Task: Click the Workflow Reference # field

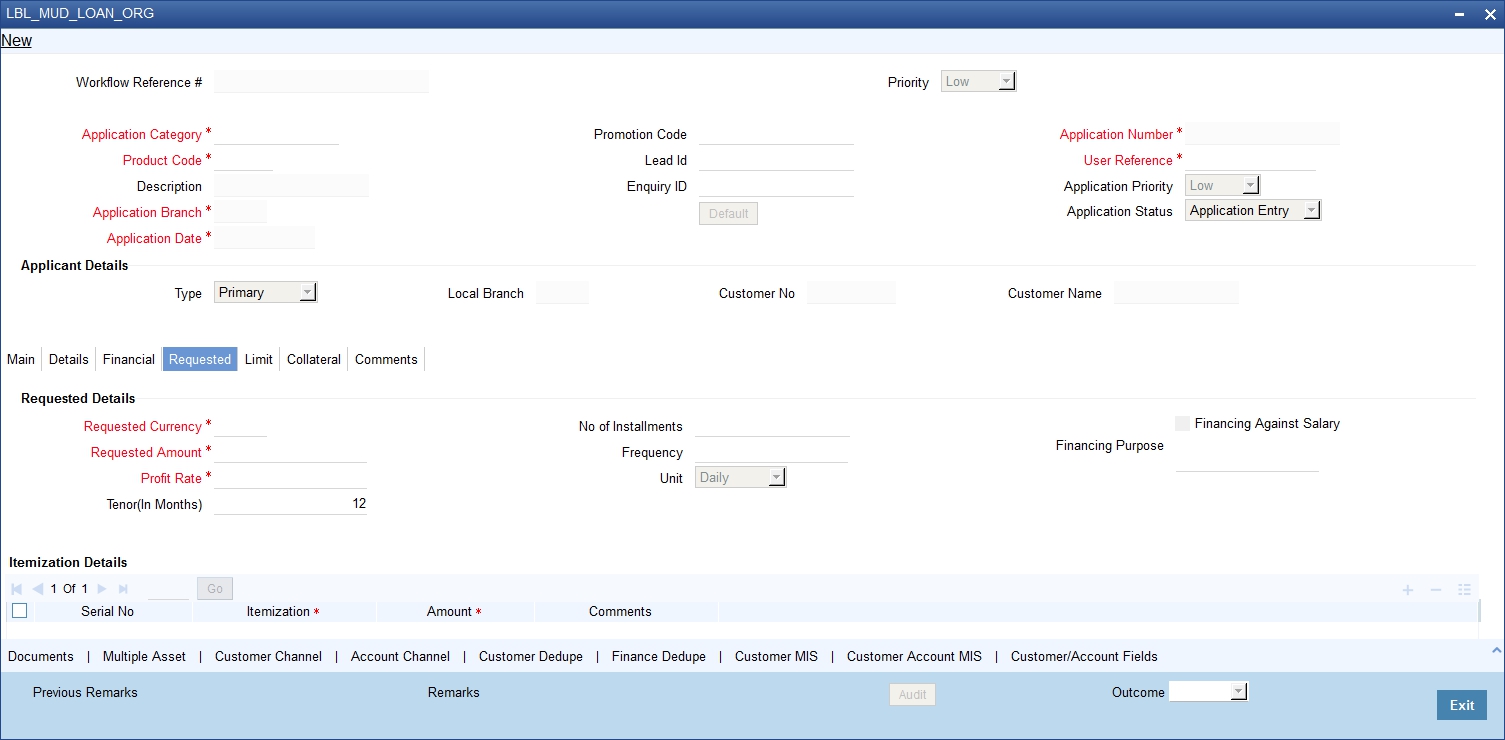Action: click(321, 82)
